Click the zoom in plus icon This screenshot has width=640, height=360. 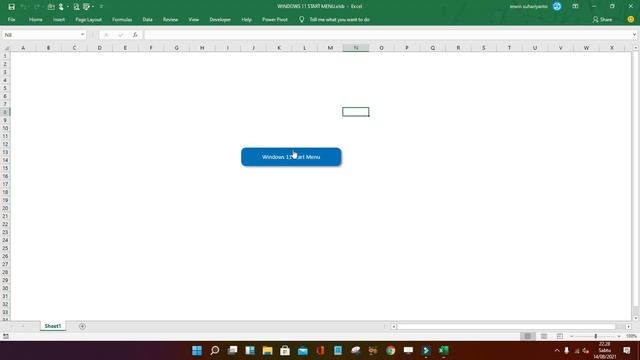tap(619, 336)
